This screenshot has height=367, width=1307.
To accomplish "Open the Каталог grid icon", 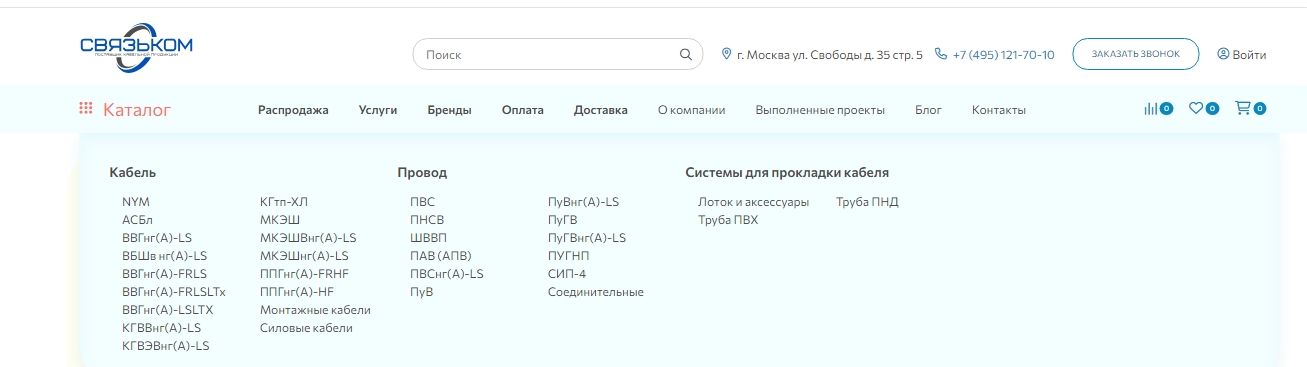I will tap(86, 109).
